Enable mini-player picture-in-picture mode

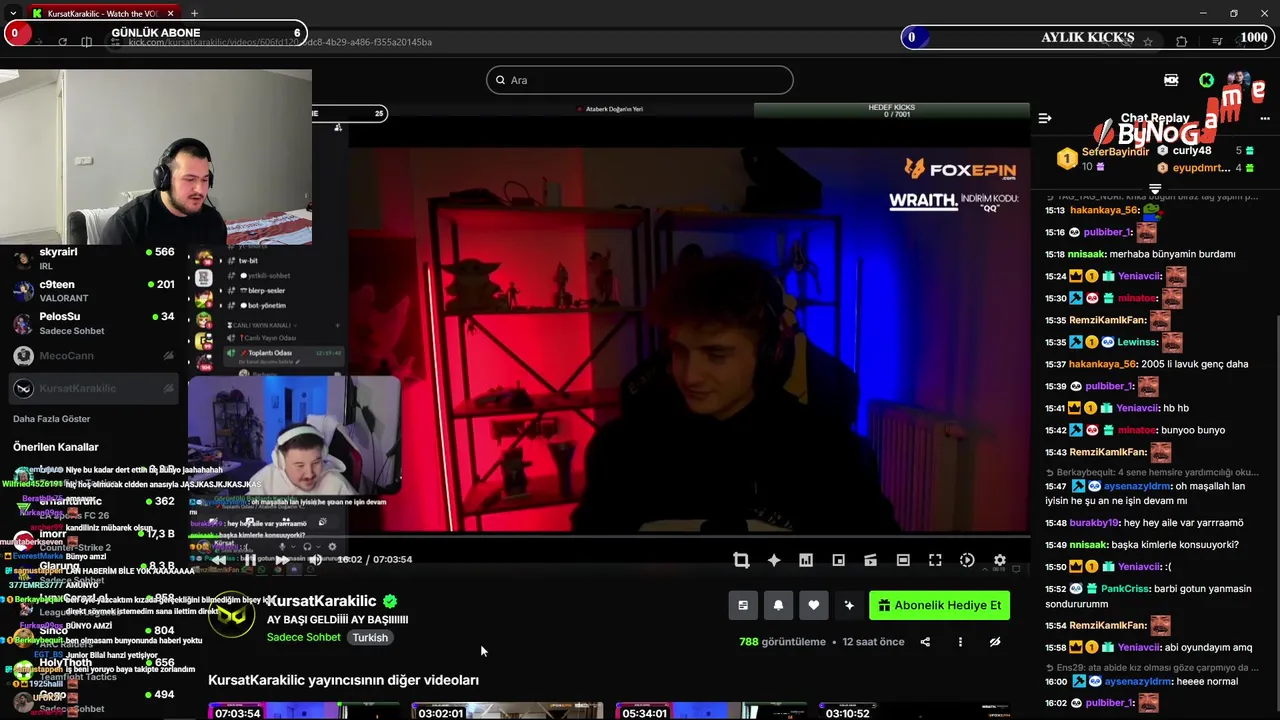point(838,560)
